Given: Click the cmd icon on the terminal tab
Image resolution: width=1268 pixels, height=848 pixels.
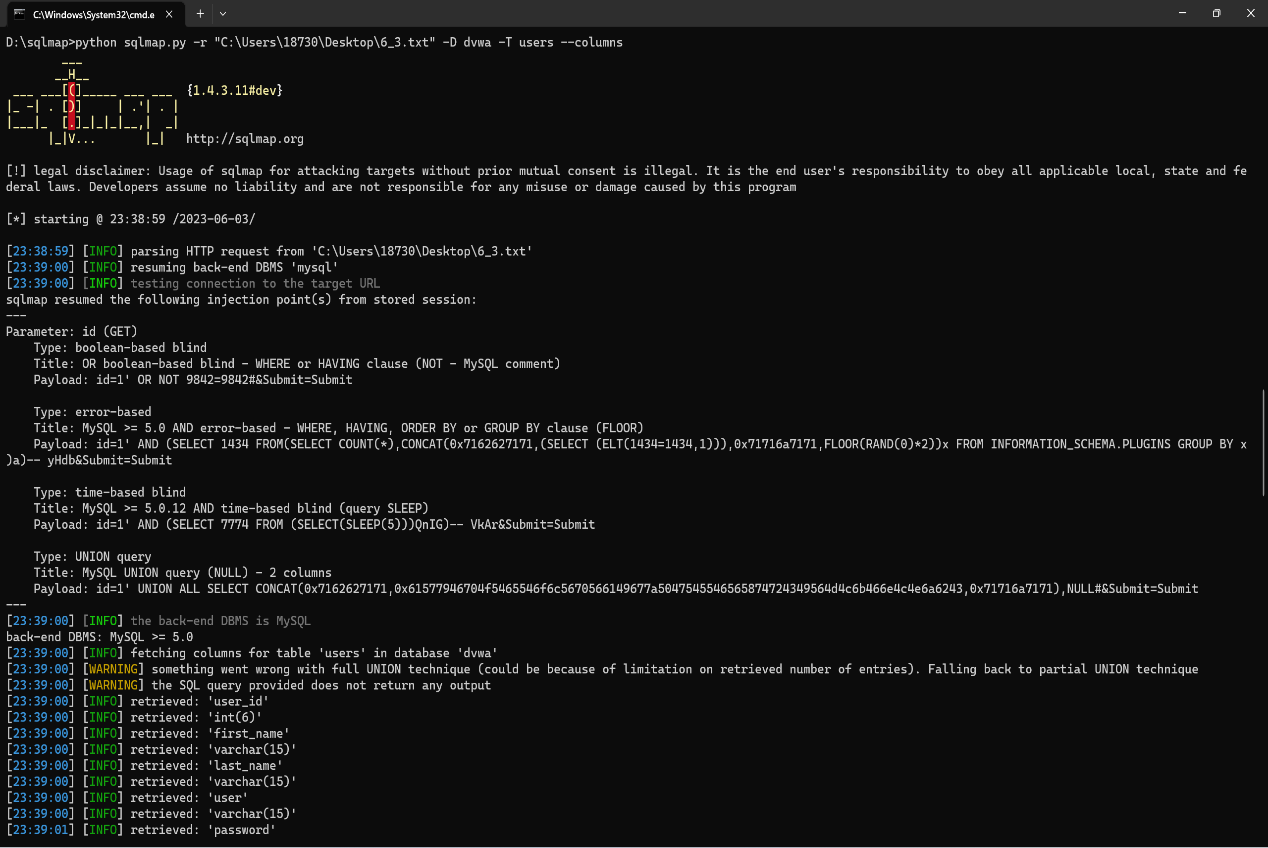Looking at the screenshot, I should tap(19, 14).
